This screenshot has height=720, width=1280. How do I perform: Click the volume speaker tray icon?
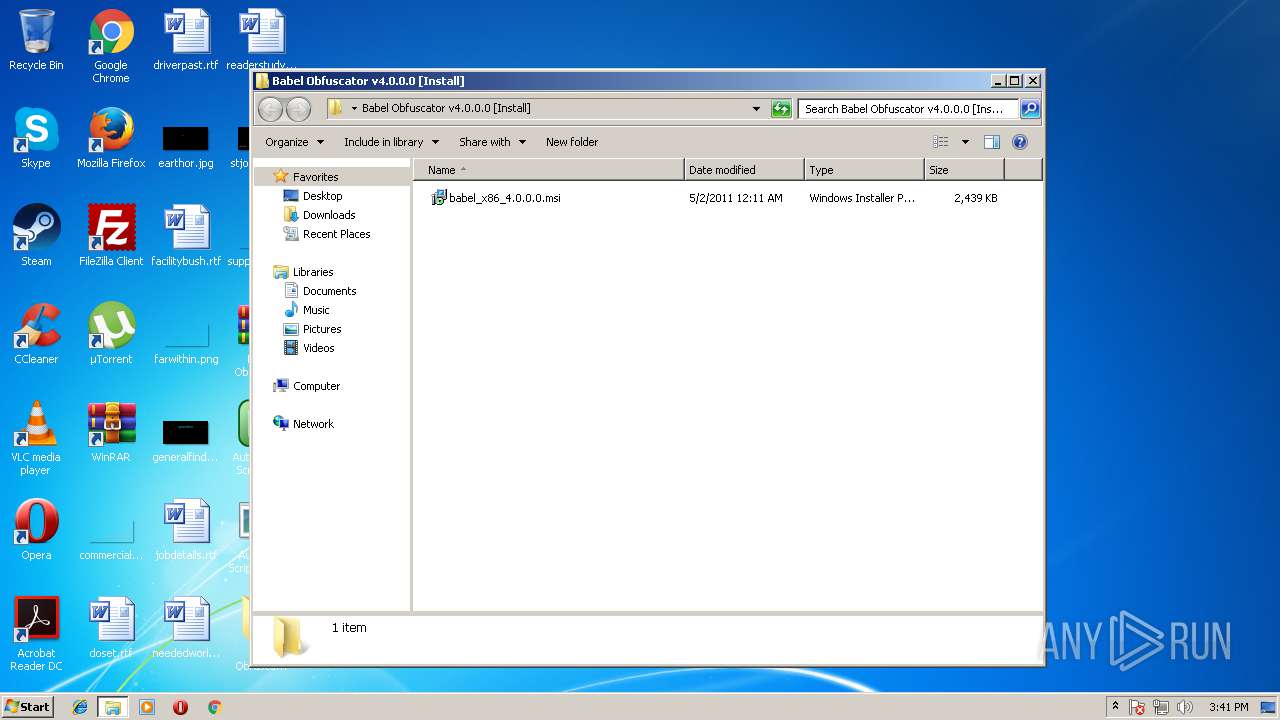click(x=1185, y=707)
